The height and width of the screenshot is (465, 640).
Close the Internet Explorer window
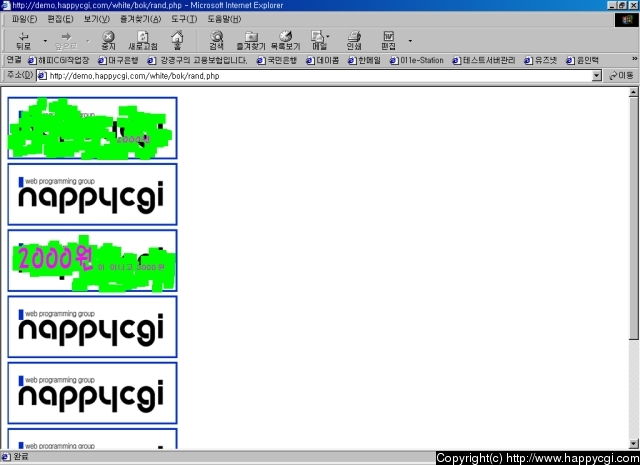point(633,5)
